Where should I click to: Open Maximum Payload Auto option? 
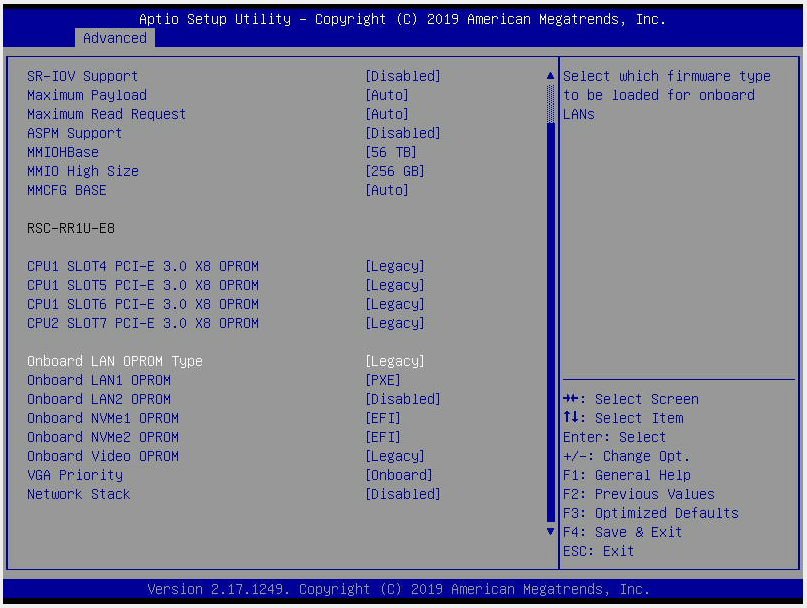tap(387, 95)
